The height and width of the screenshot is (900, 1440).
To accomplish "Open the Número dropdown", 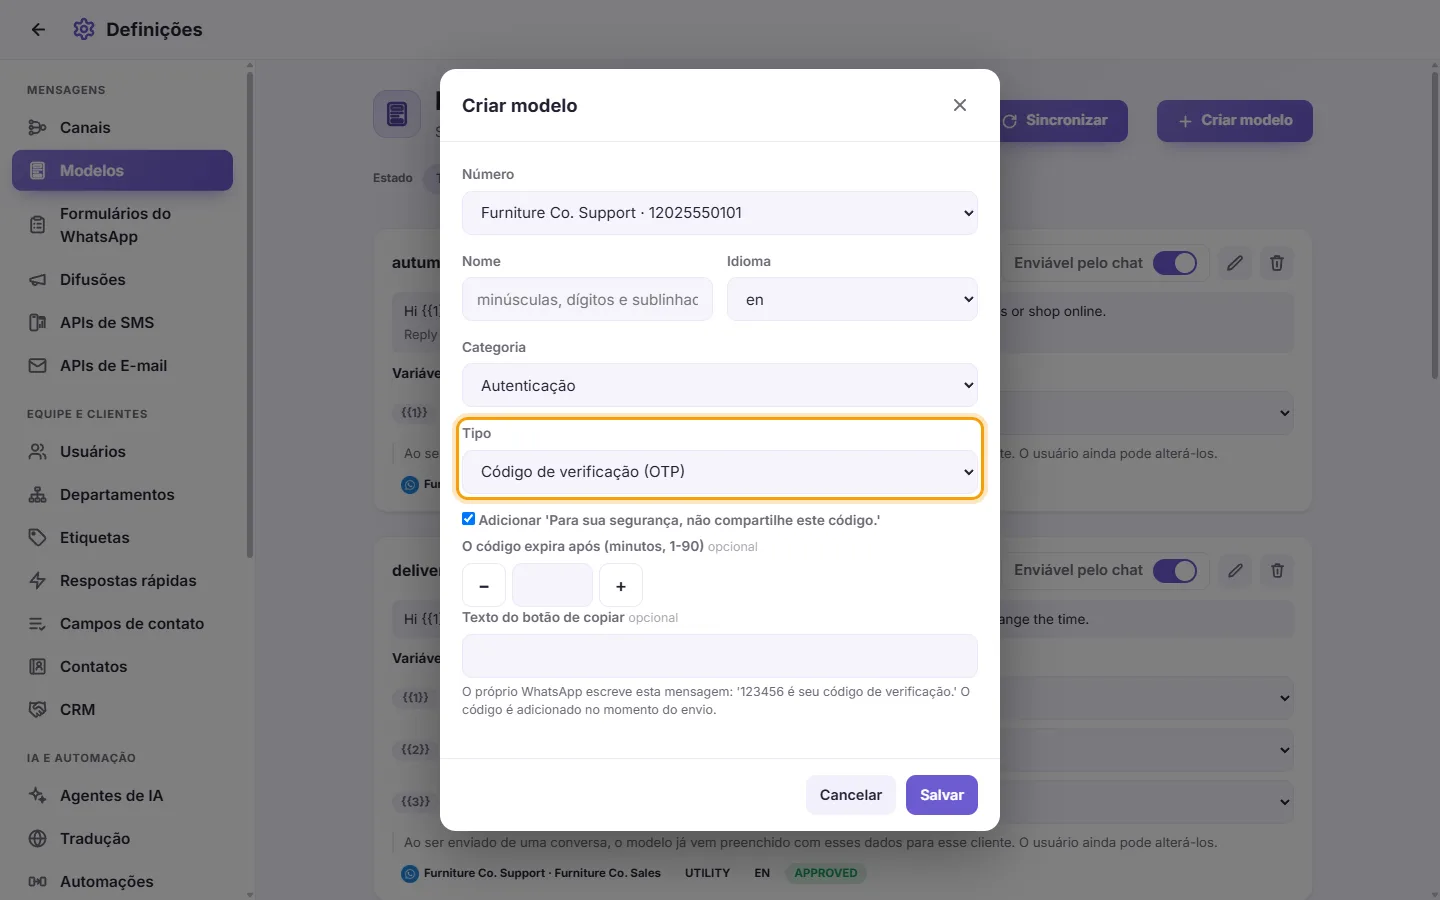I will coord(720,213).
